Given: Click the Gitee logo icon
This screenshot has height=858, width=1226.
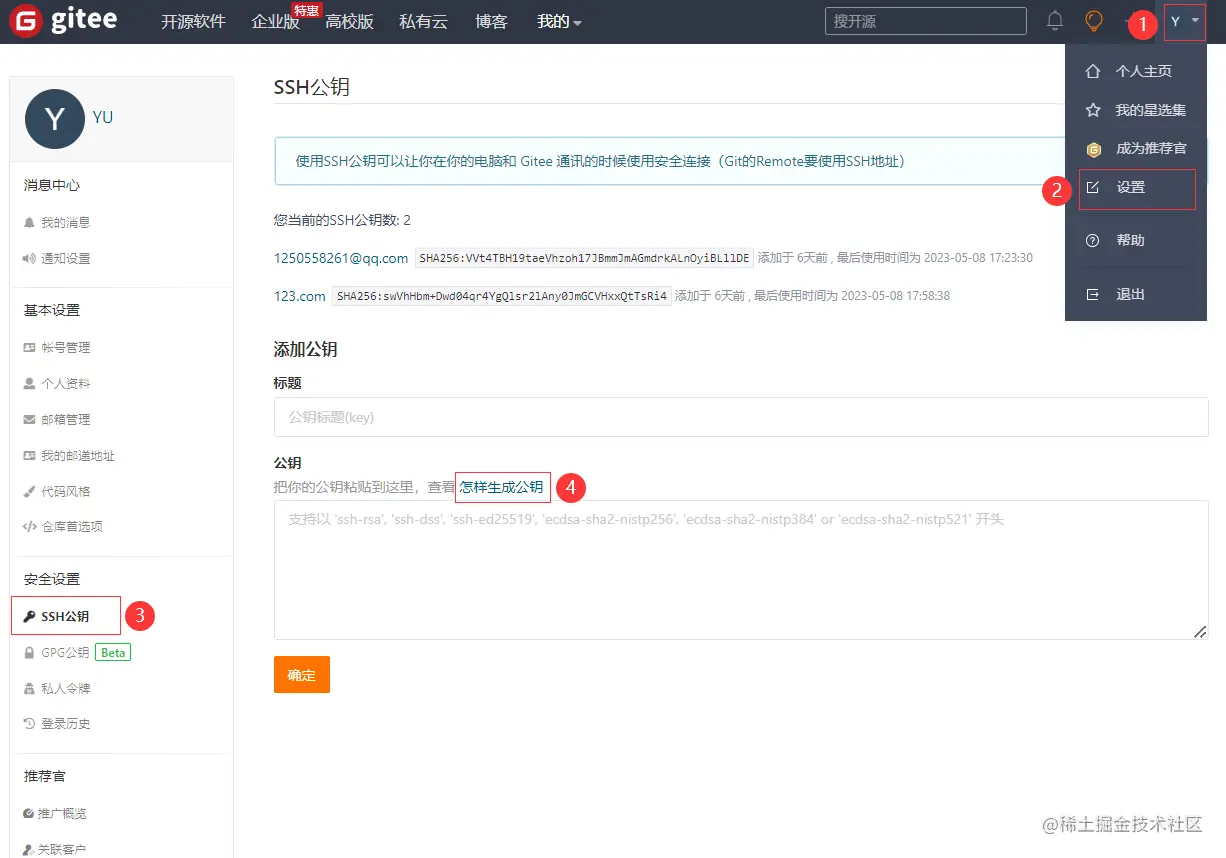Looking at the screenshot, I should tap(25, 21).
